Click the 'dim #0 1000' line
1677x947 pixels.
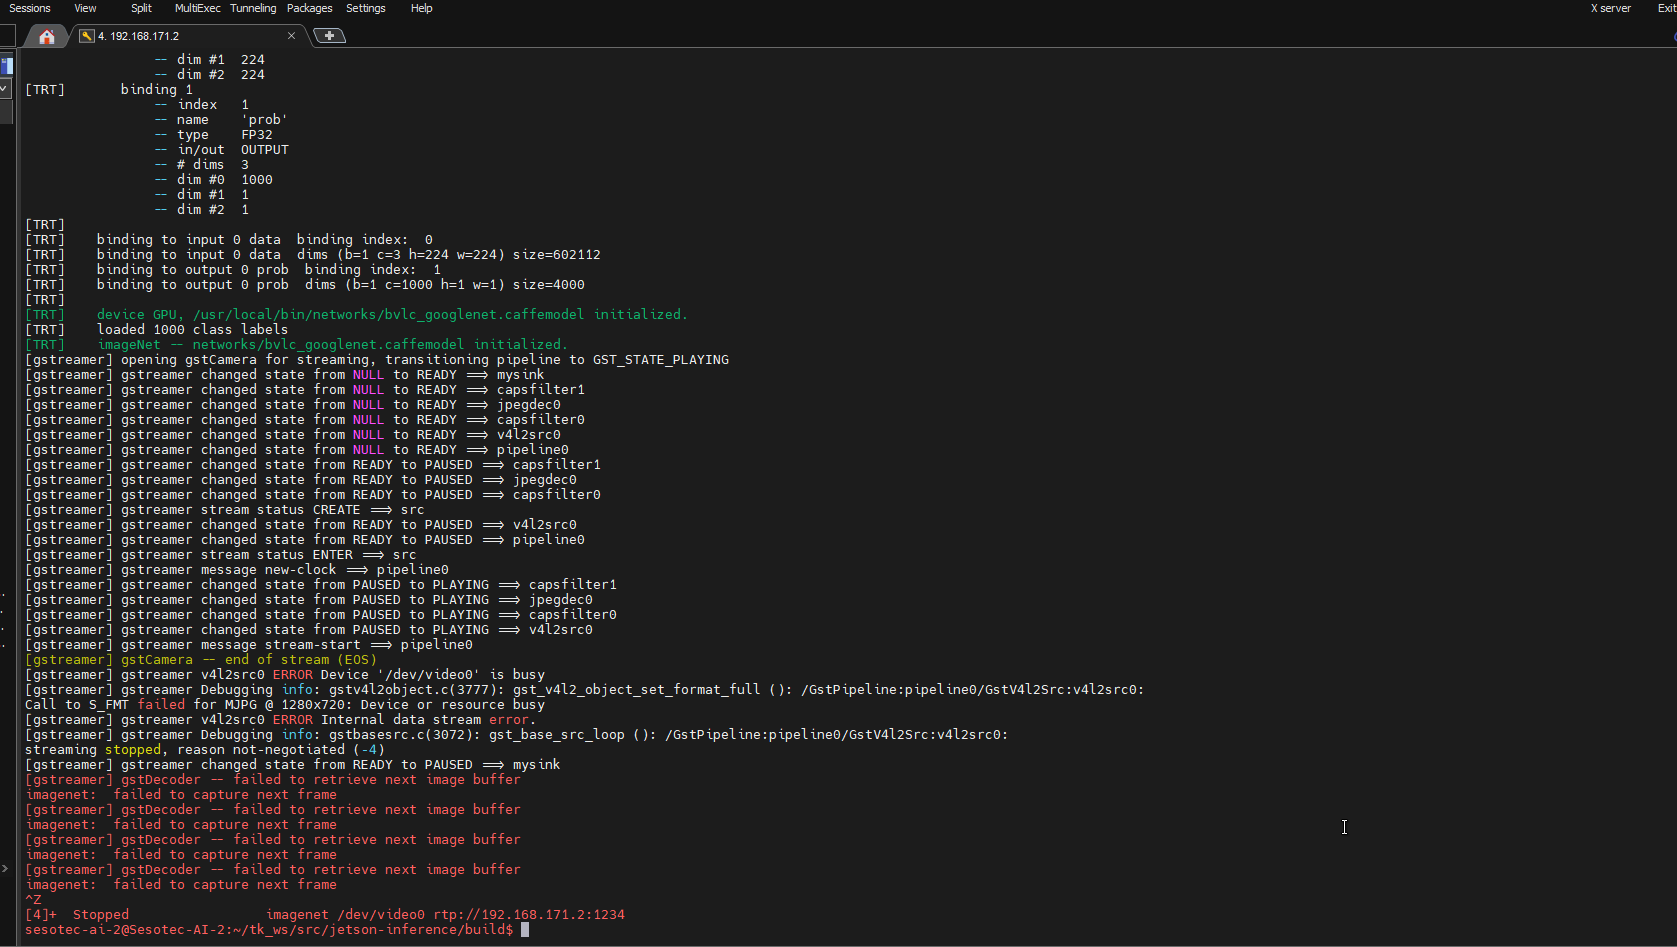pyautogui.click(x=213, y=180)
